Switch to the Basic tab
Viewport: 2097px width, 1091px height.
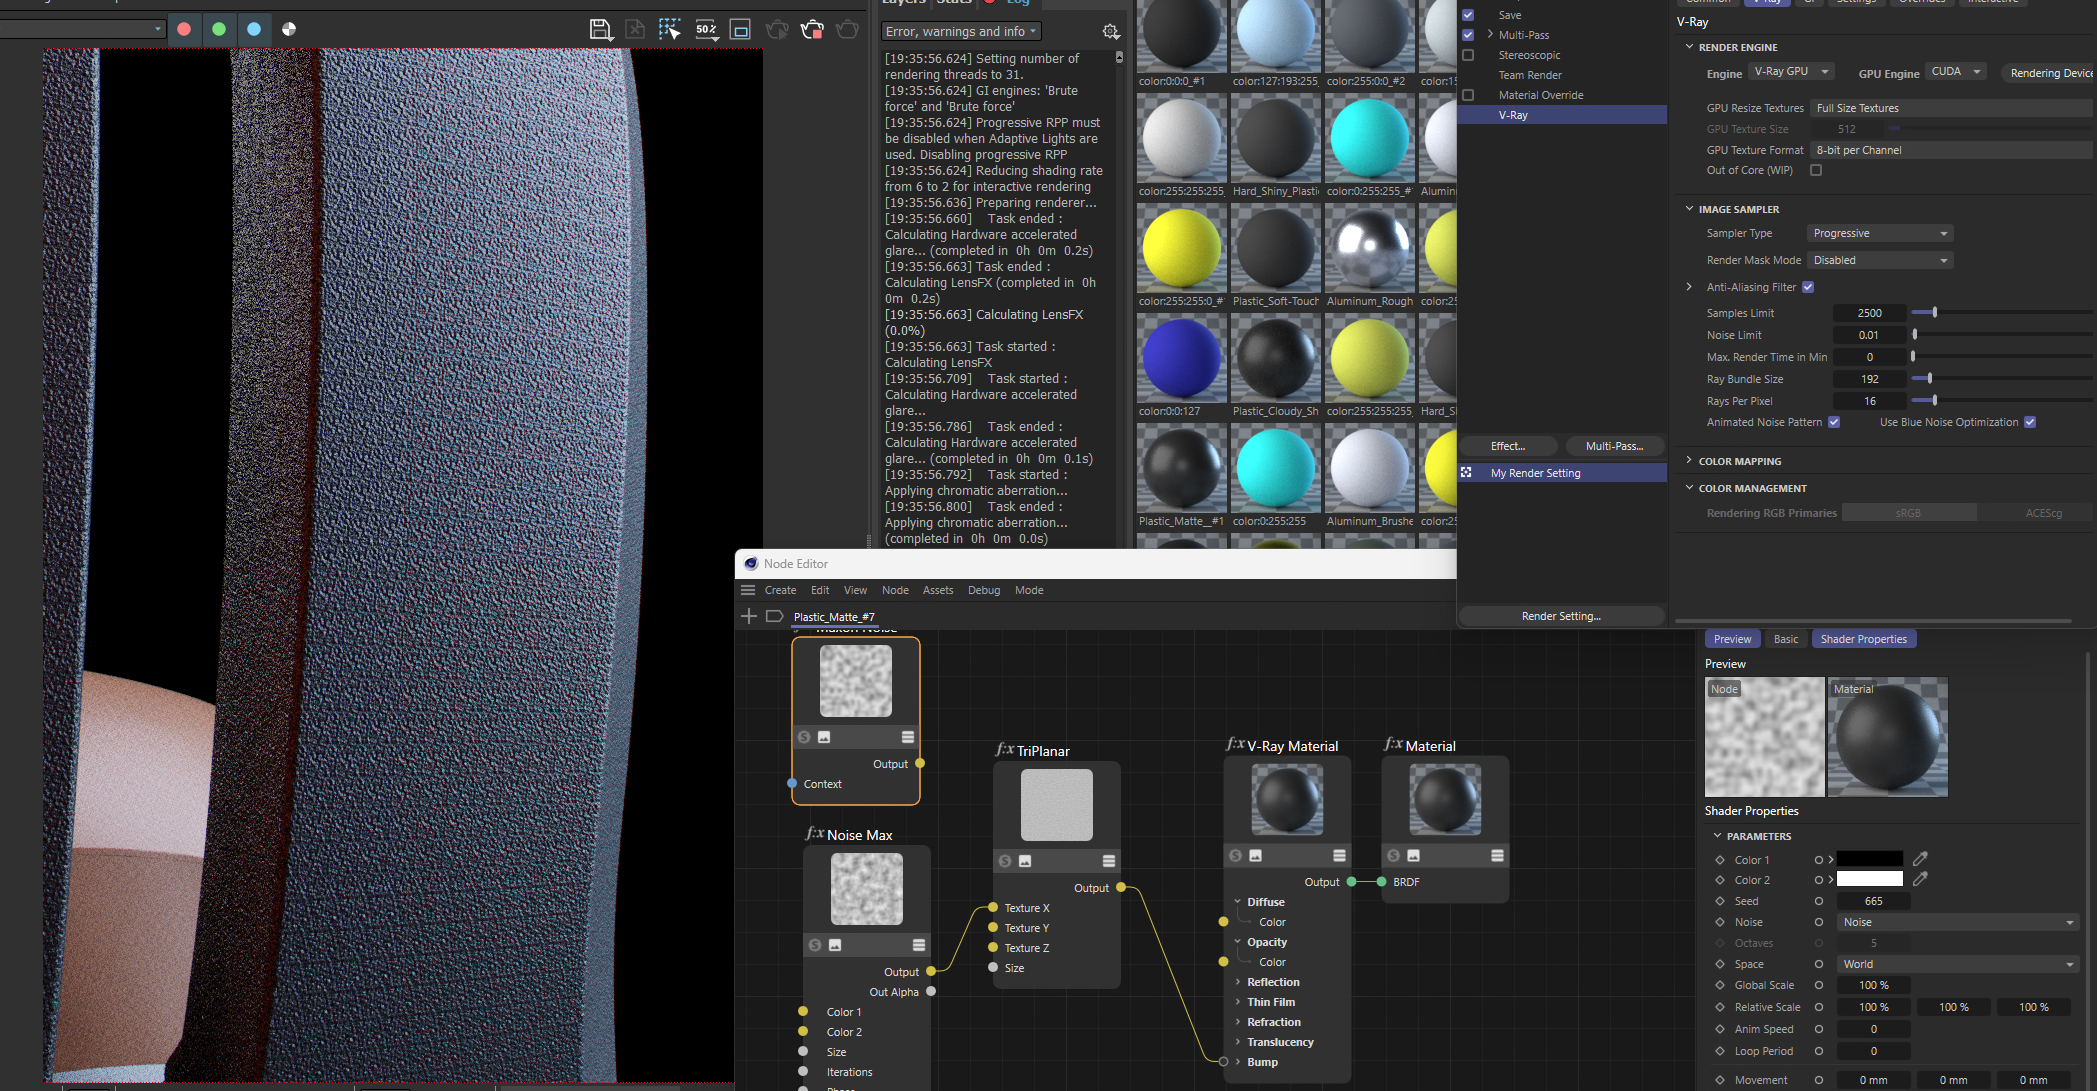click(x=1785, y=639)
